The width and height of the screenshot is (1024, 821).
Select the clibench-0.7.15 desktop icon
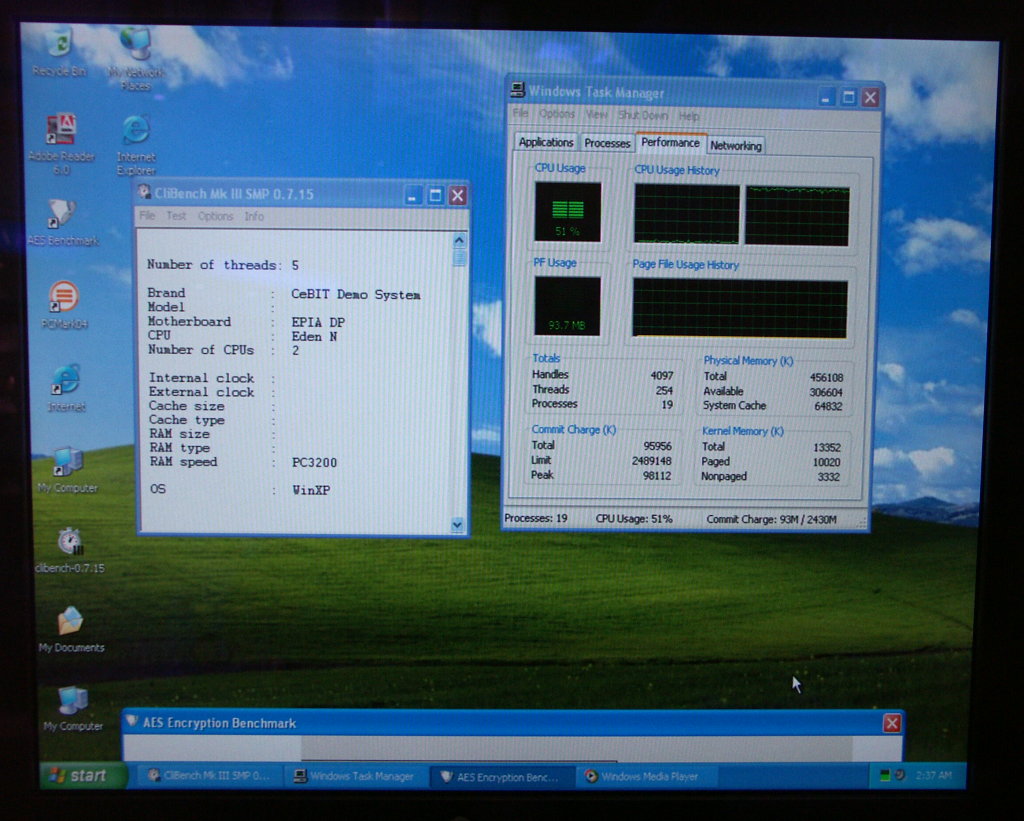click(x=69, y=550)
